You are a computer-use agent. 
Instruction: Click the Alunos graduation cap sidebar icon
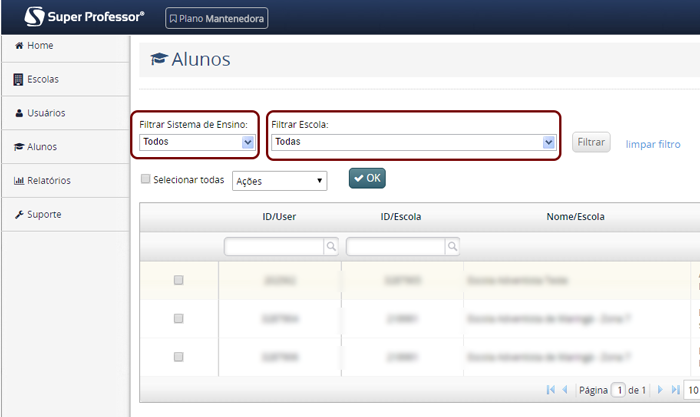click(x=18, y=147)
